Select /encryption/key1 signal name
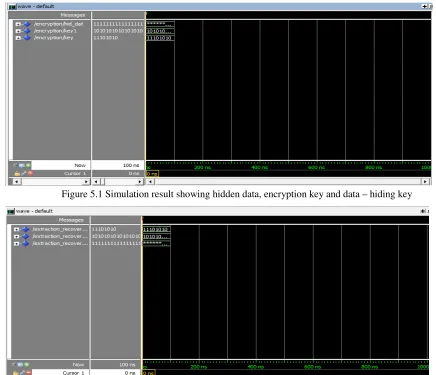436x375 pixels. click(55, 31)
